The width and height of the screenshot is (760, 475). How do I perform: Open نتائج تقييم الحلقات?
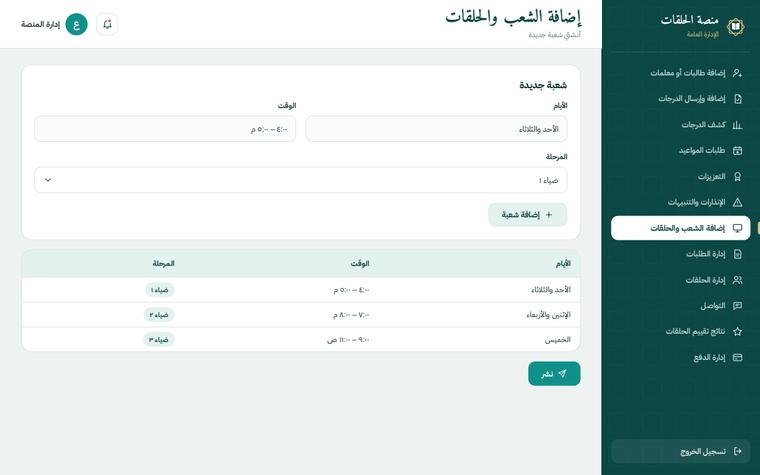pyautogui.click(x=681, y=332)
